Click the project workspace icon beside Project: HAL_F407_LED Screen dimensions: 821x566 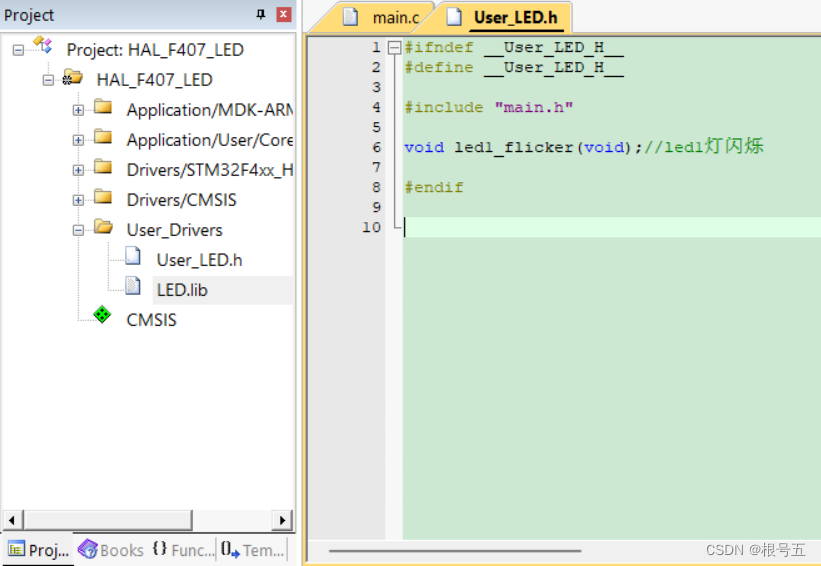[x=43, y=45]
